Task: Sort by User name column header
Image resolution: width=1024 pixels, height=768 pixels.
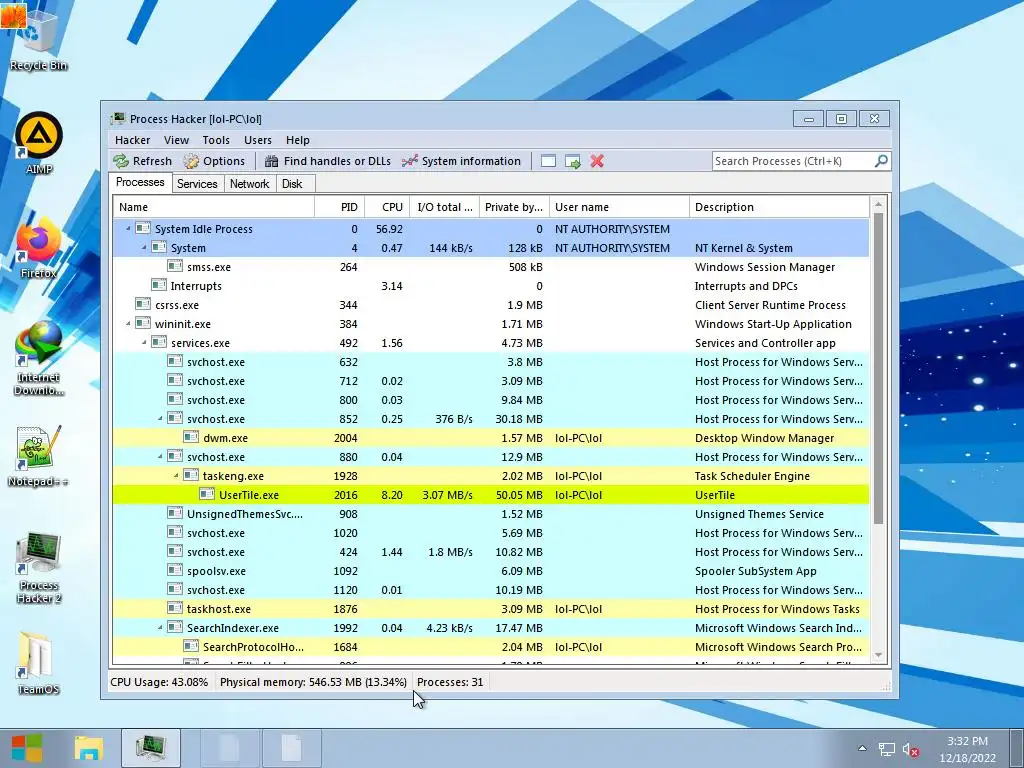Action: [619, 207]
